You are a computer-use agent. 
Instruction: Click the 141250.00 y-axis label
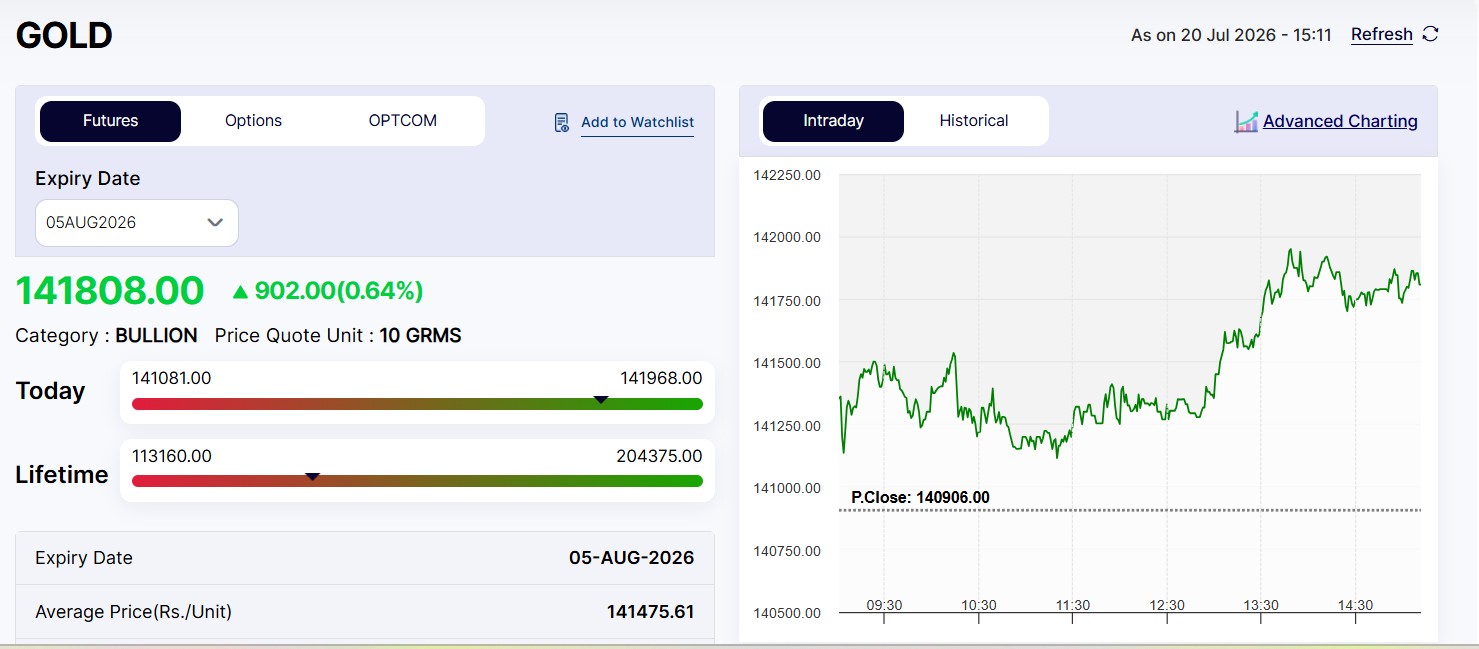point(787,426)
